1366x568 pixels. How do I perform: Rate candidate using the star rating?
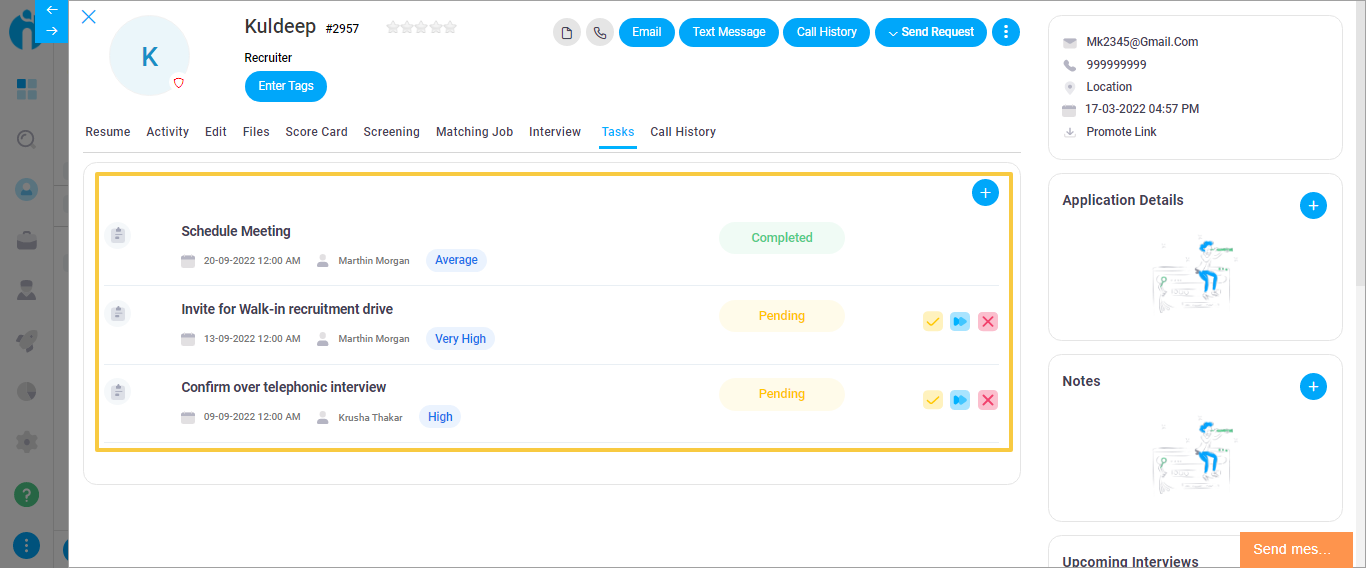pos(421,28)
